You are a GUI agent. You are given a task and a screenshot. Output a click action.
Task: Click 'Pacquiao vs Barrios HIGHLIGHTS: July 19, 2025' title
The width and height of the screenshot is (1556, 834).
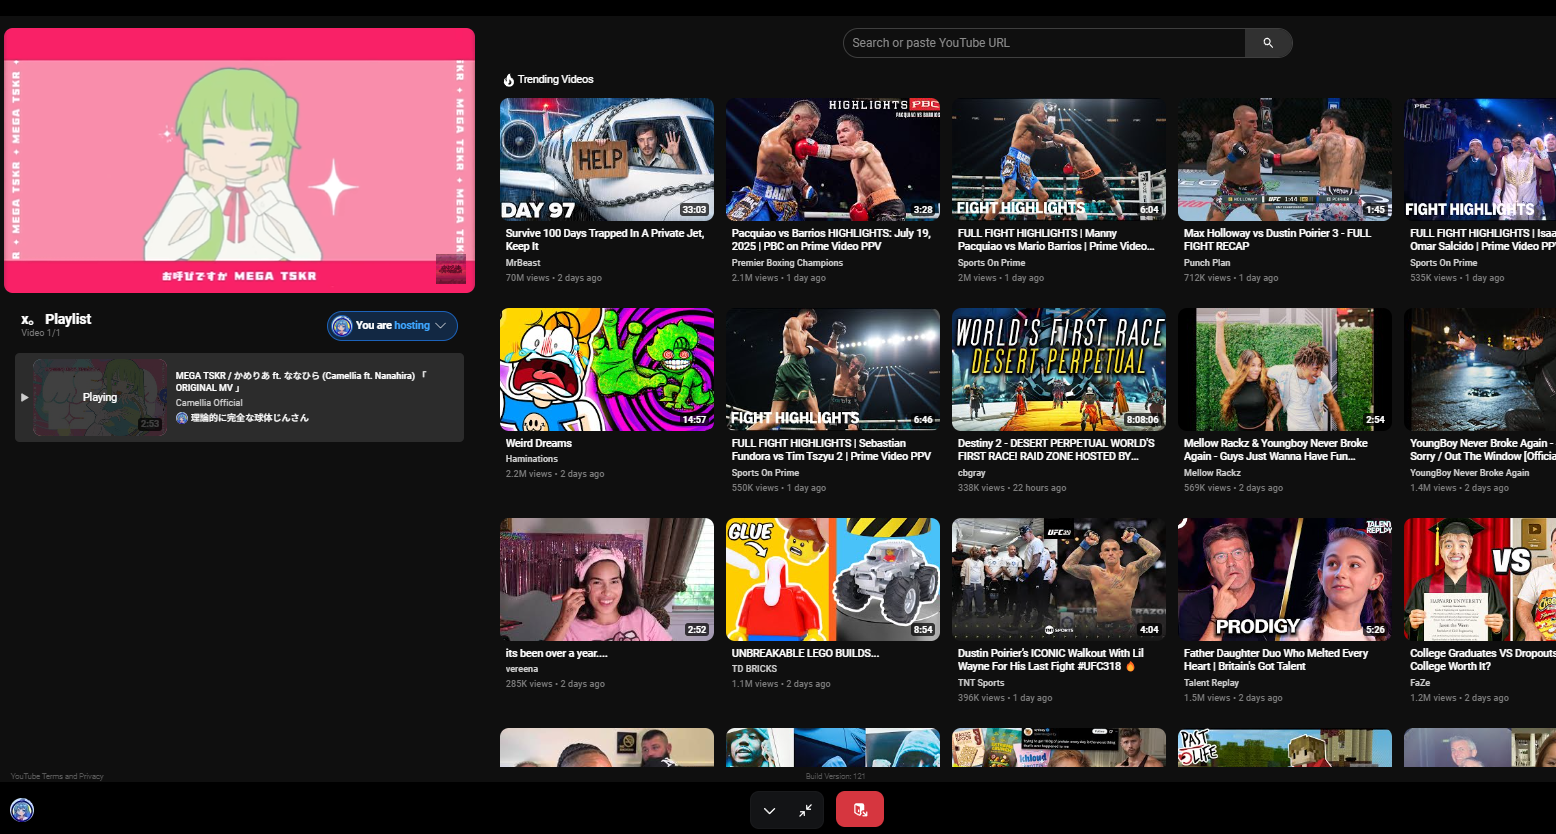point(831,240)
